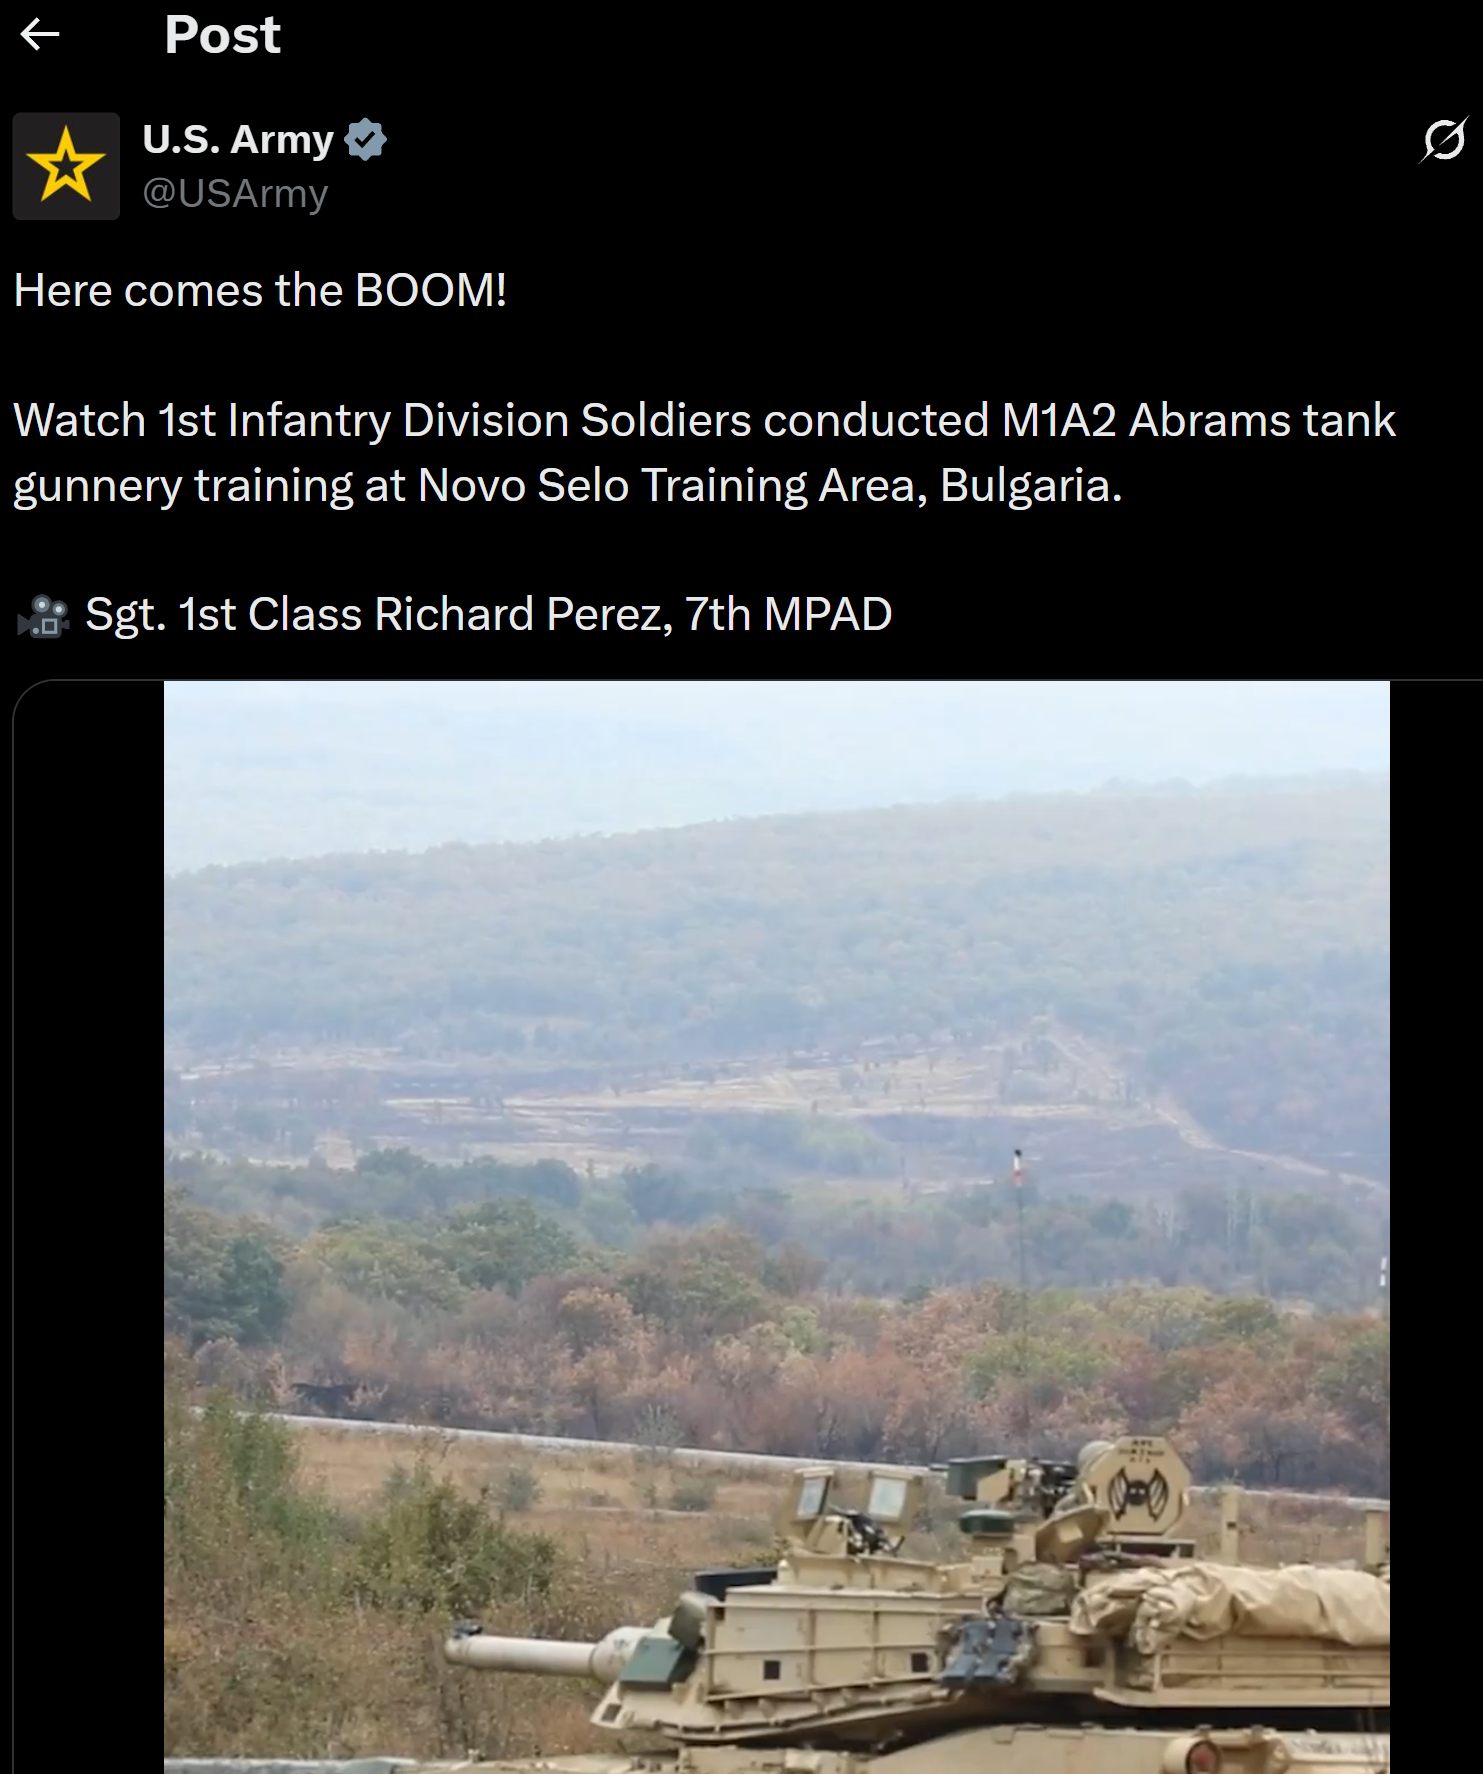Play the Abrams tank video

[x=777, y=1227]
